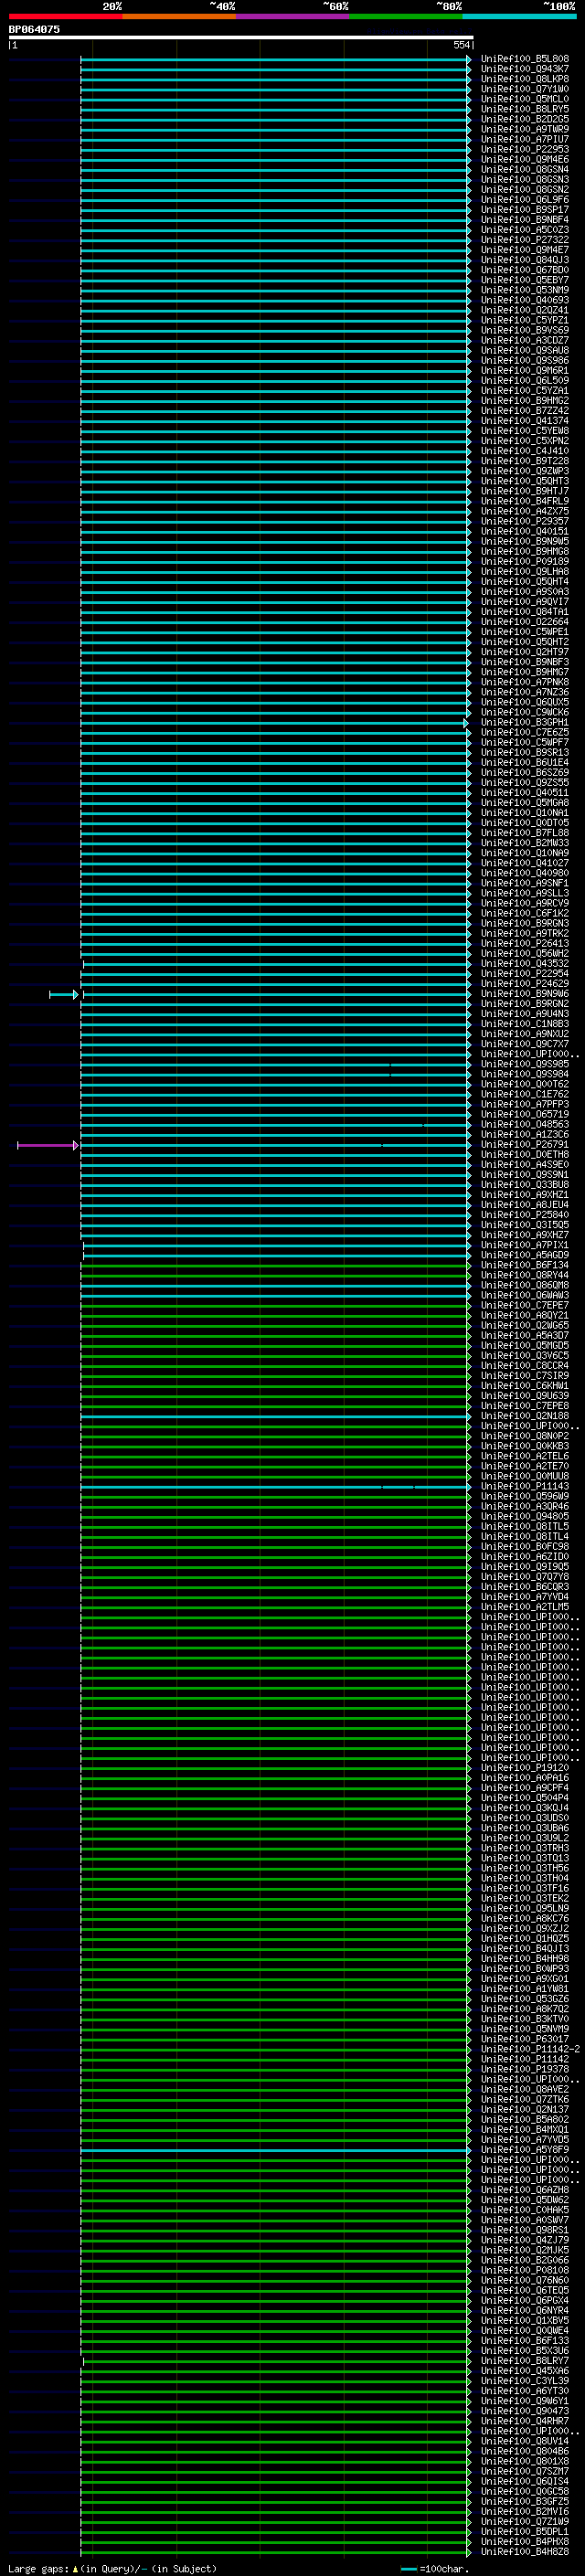The image size is (585, 2576).
Task: Open hit UniRef100_Q9U639
Action: pos(525,1396)
